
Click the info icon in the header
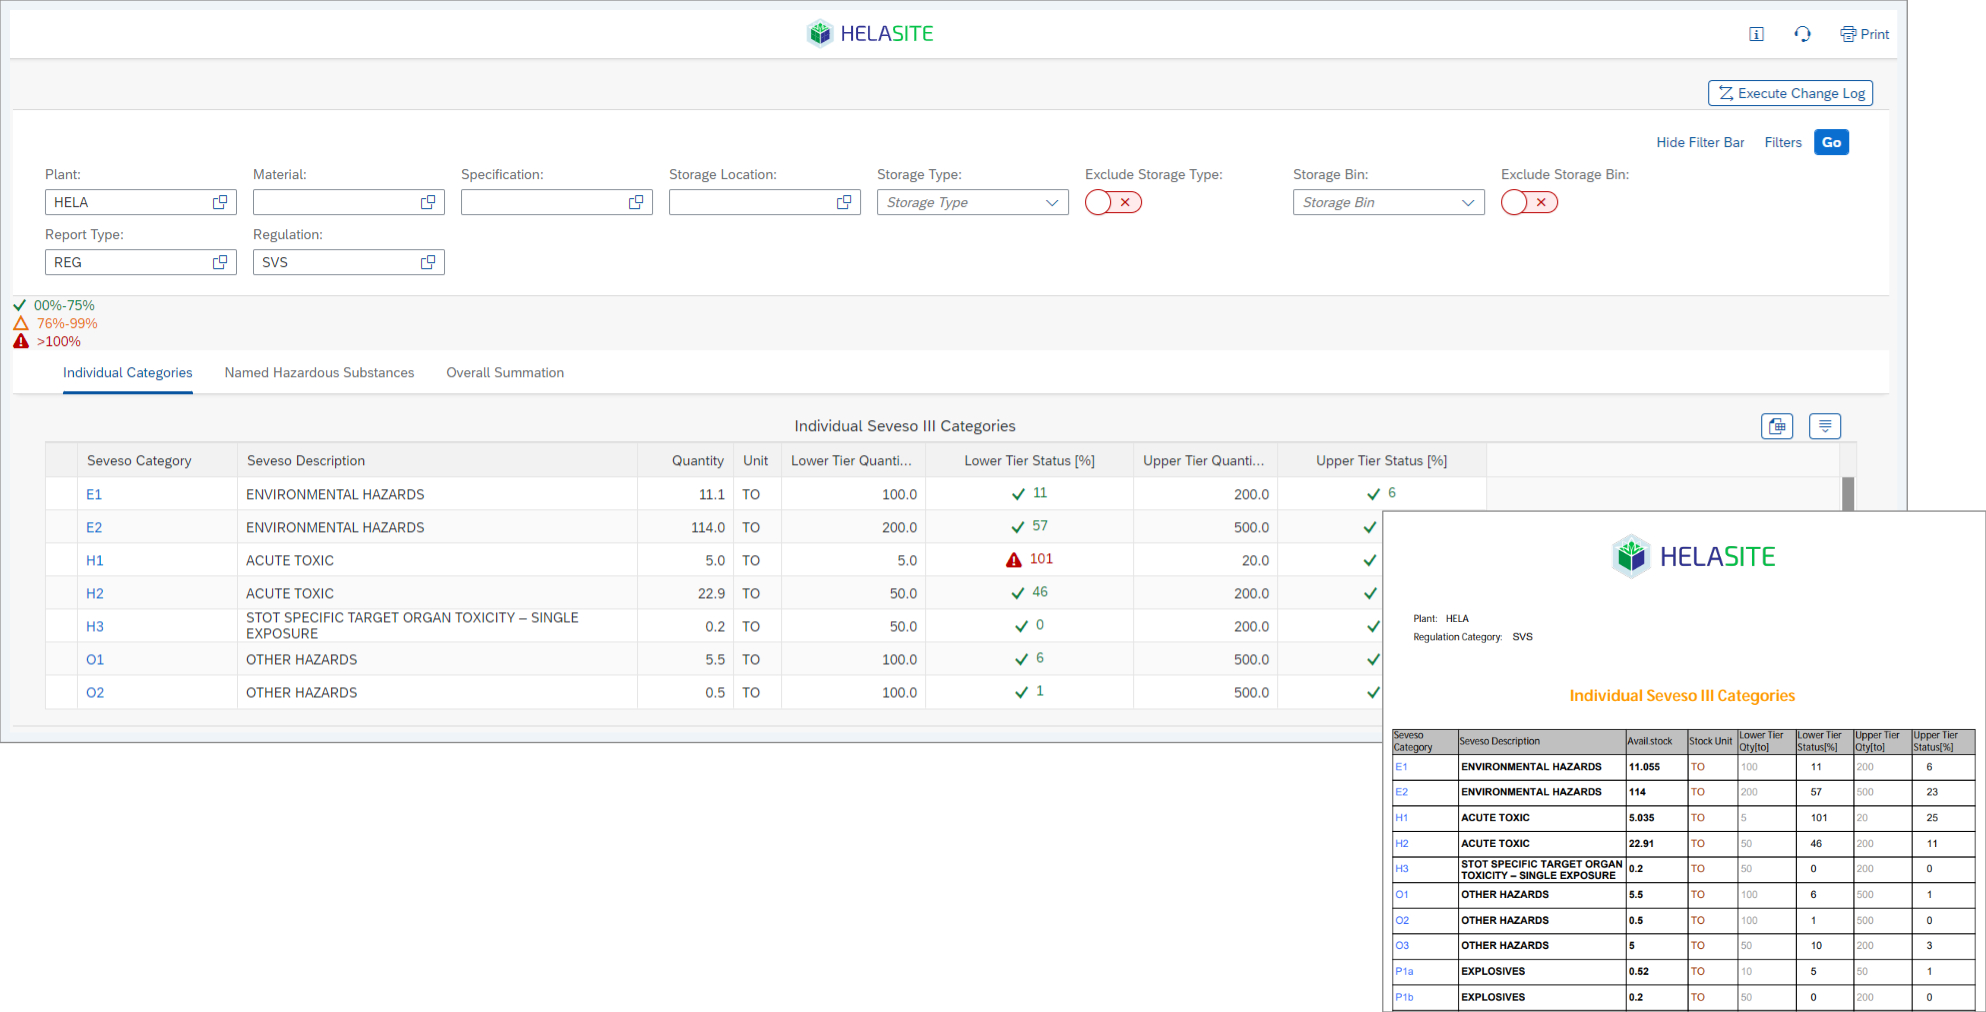tap(1756, 34)
